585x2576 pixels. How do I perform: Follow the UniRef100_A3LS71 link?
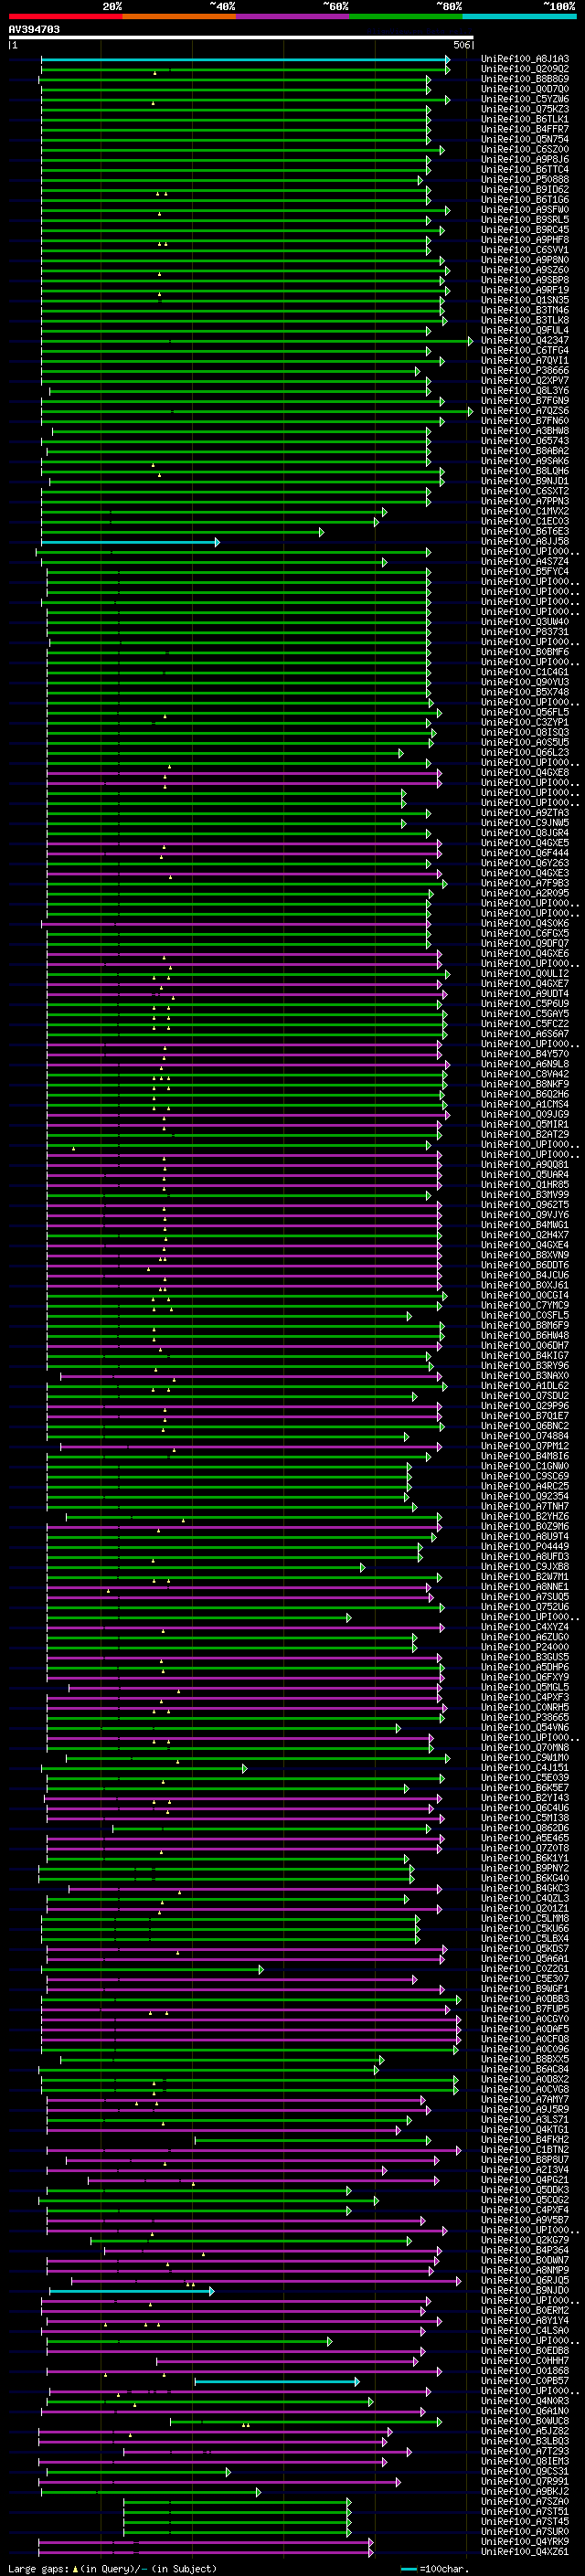click(525, 2119)
